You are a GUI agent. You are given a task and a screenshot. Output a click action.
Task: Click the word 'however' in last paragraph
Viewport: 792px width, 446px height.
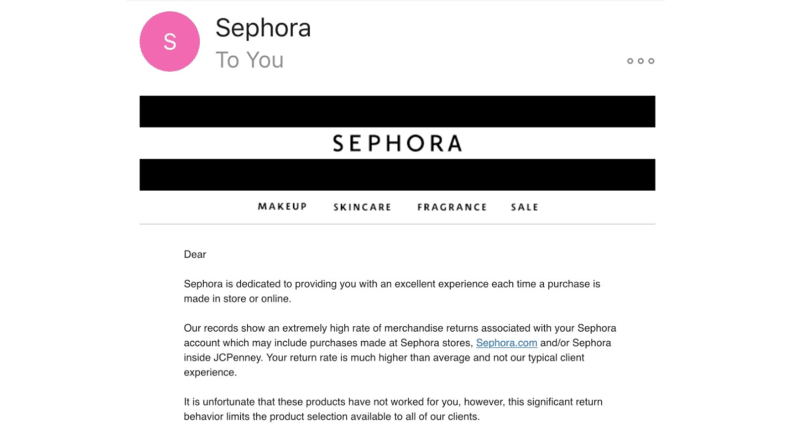pos(484,402)
